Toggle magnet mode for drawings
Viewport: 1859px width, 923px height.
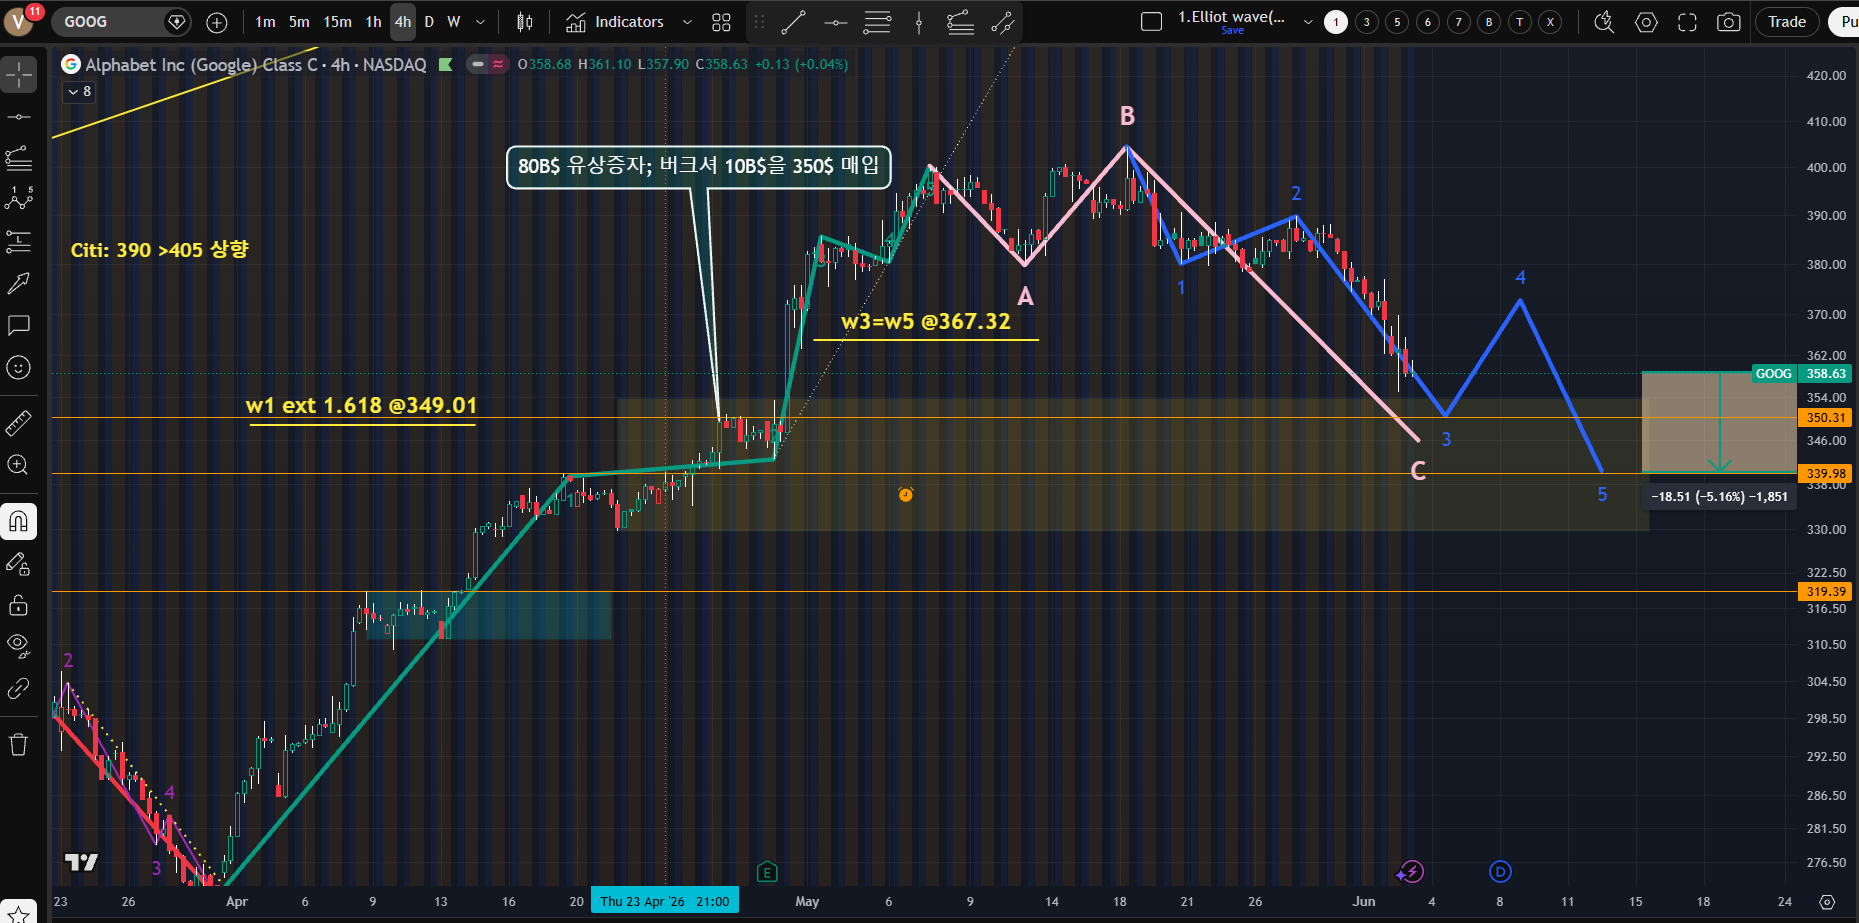19,521
